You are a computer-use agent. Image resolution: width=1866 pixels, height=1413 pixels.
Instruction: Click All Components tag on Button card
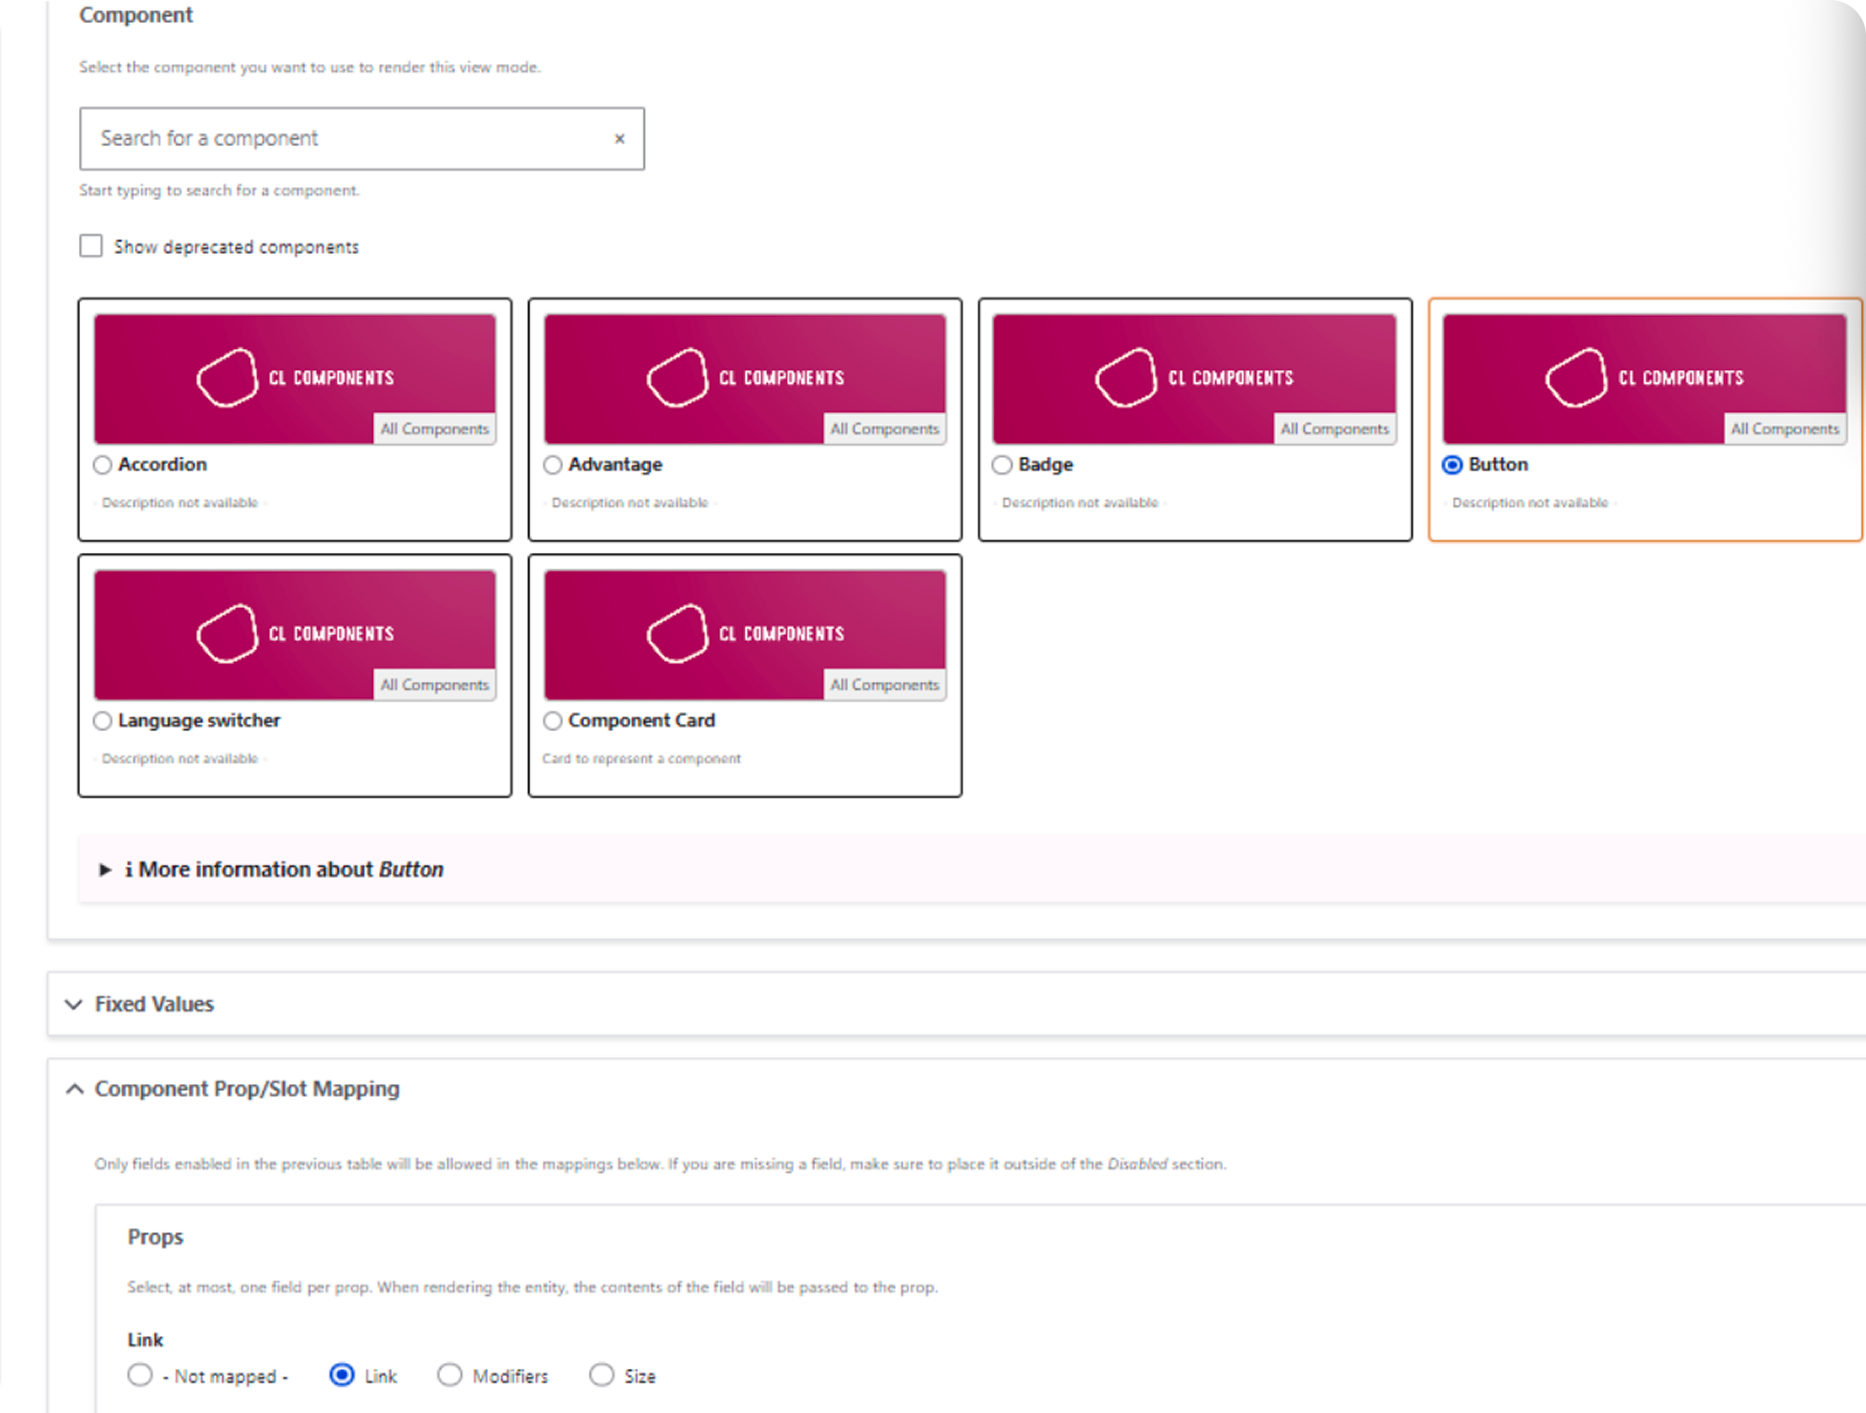(x=1784, y=429)
